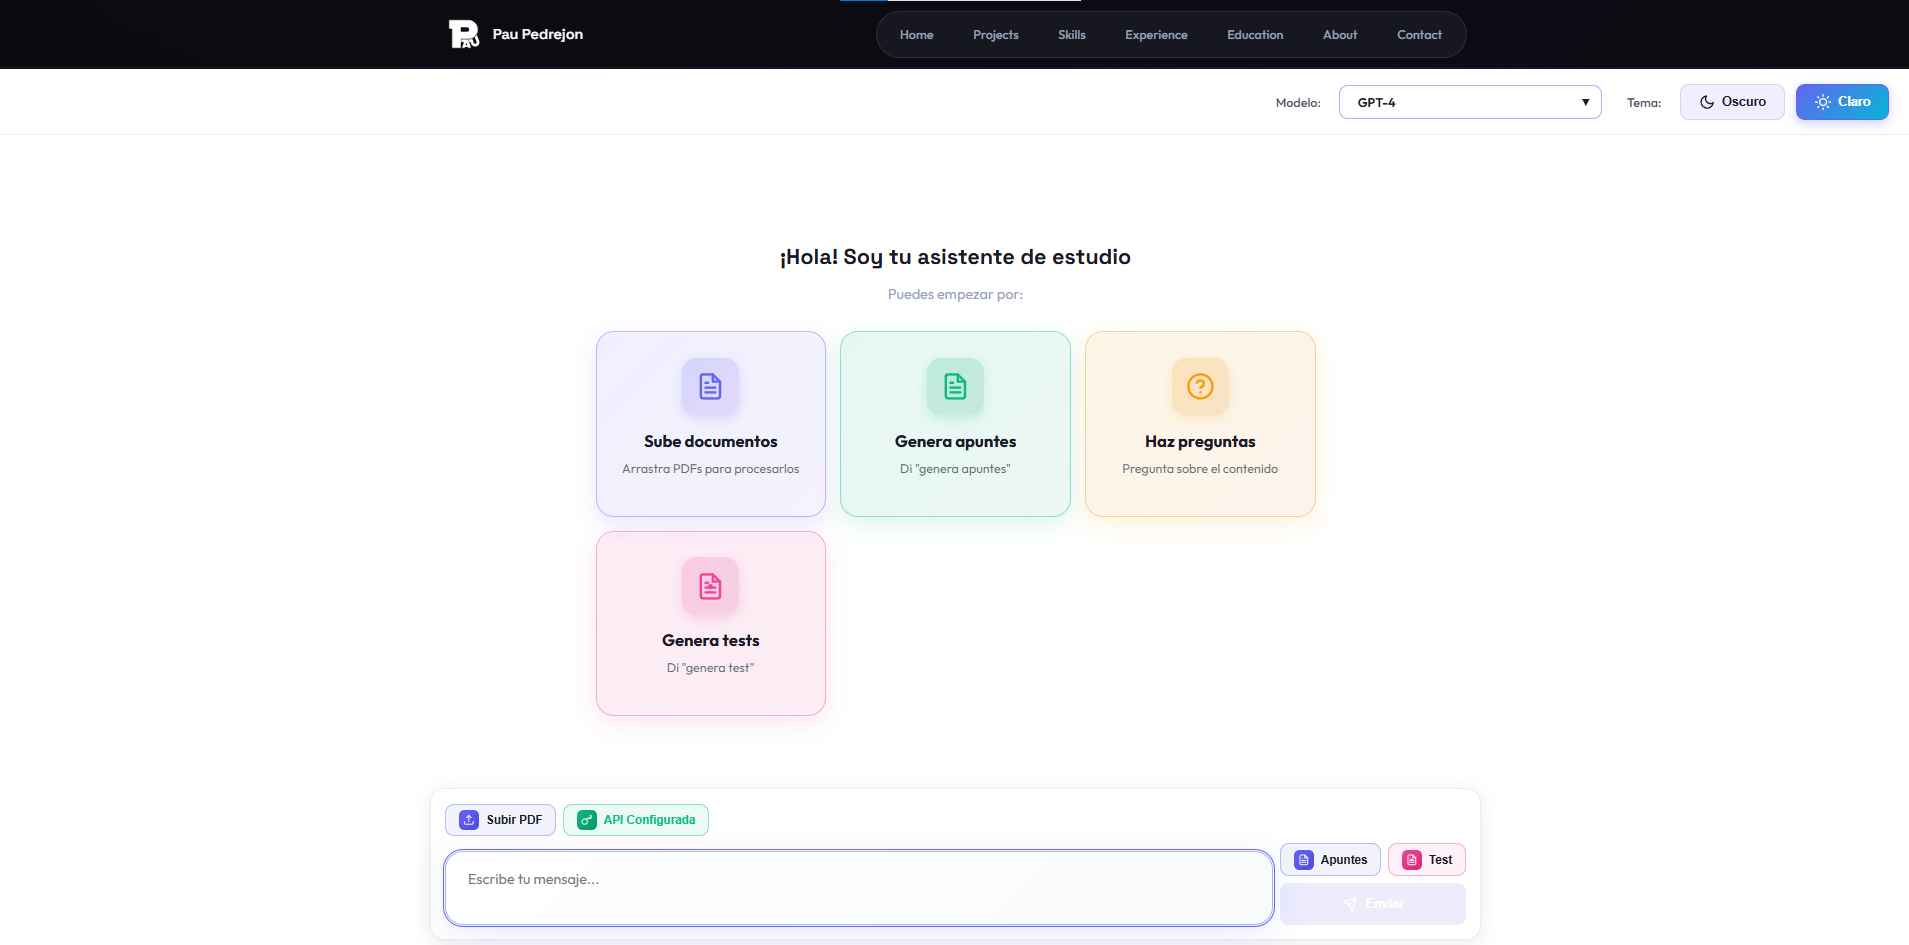
Task: Go to the Experience section
Action: click(x=1156, y=35)
